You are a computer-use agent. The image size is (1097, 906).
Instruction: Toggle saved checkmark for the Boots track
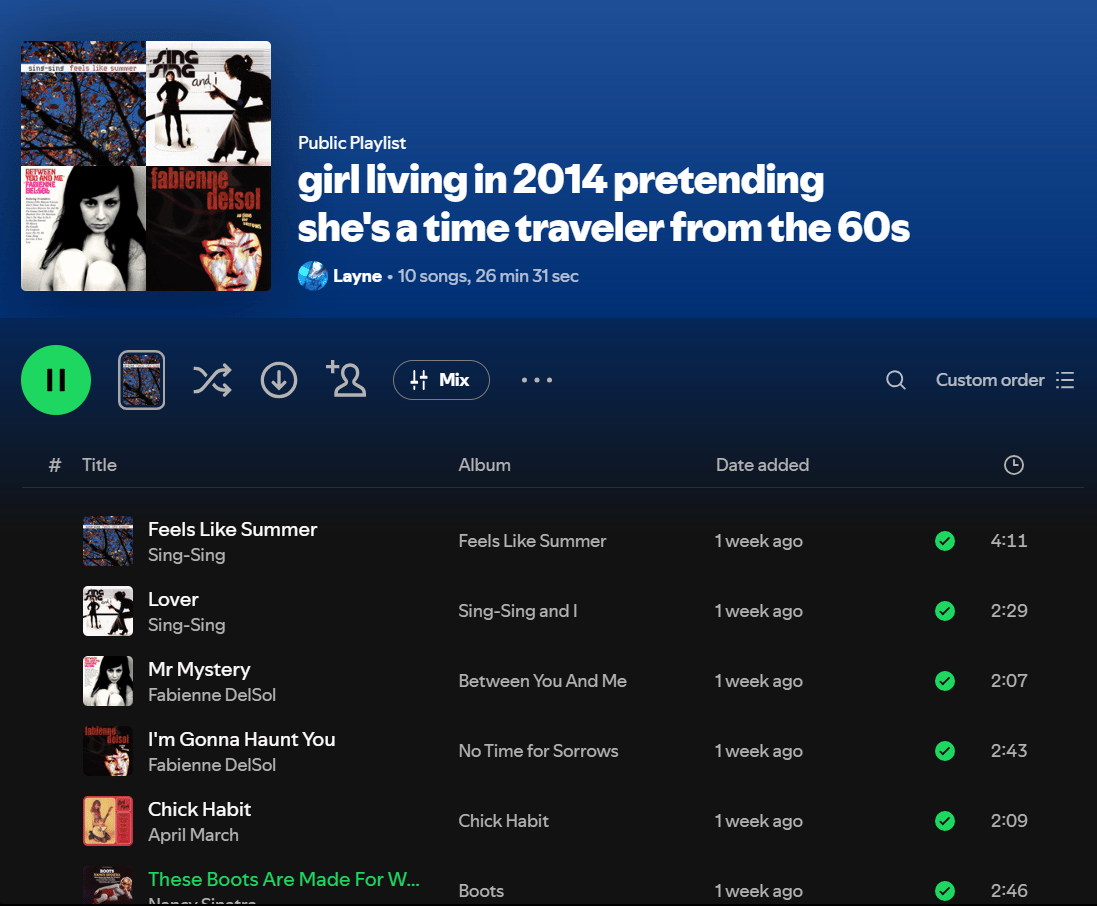click(x=945, y=891)
